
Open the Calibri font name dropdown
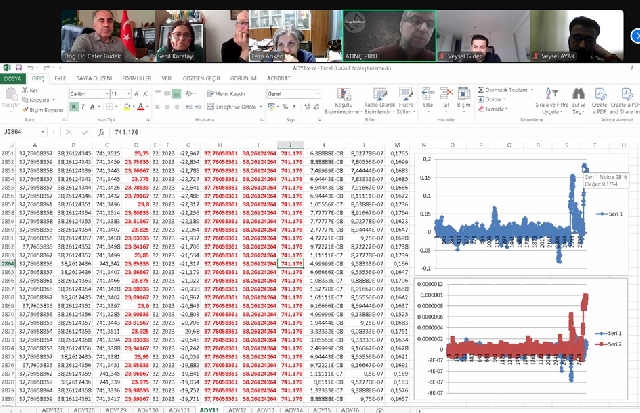pyautogui.click(x=107, y=93)
